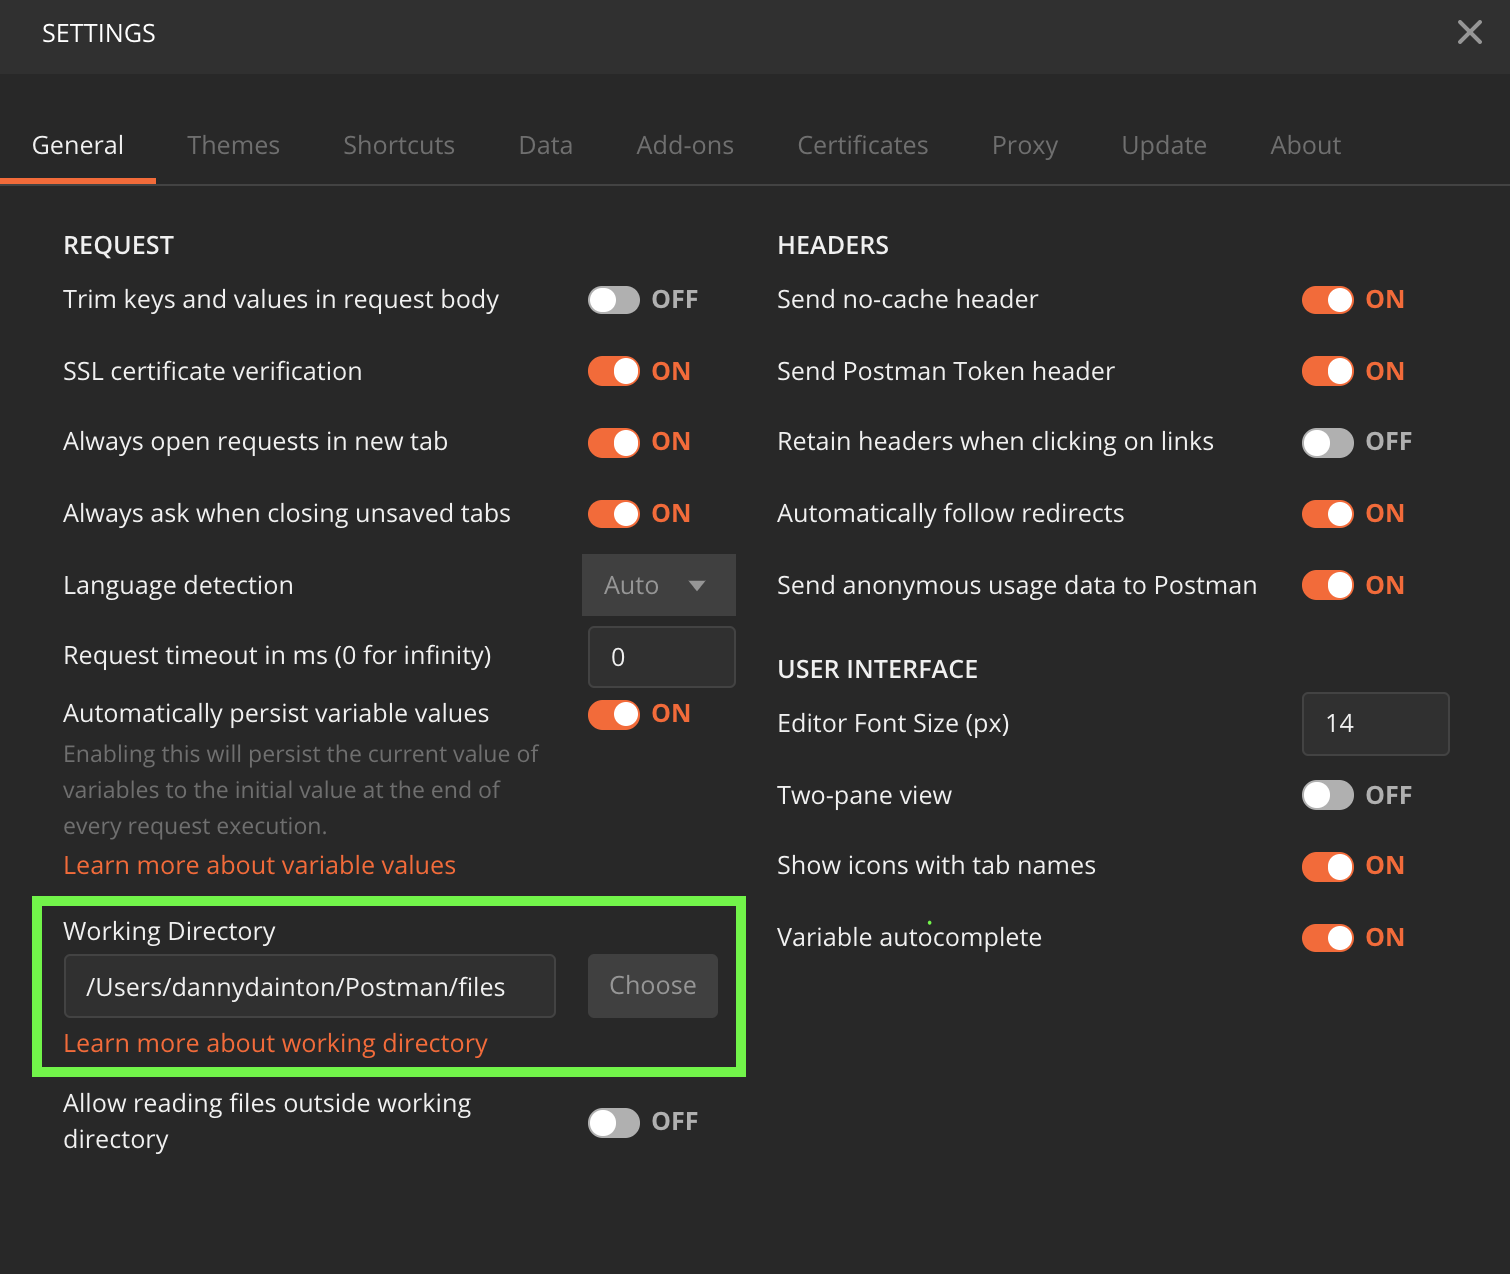Click the Request timeout input field
Image resolution: width=1510 pixels, height=1274 pixels.
point(662,657)
